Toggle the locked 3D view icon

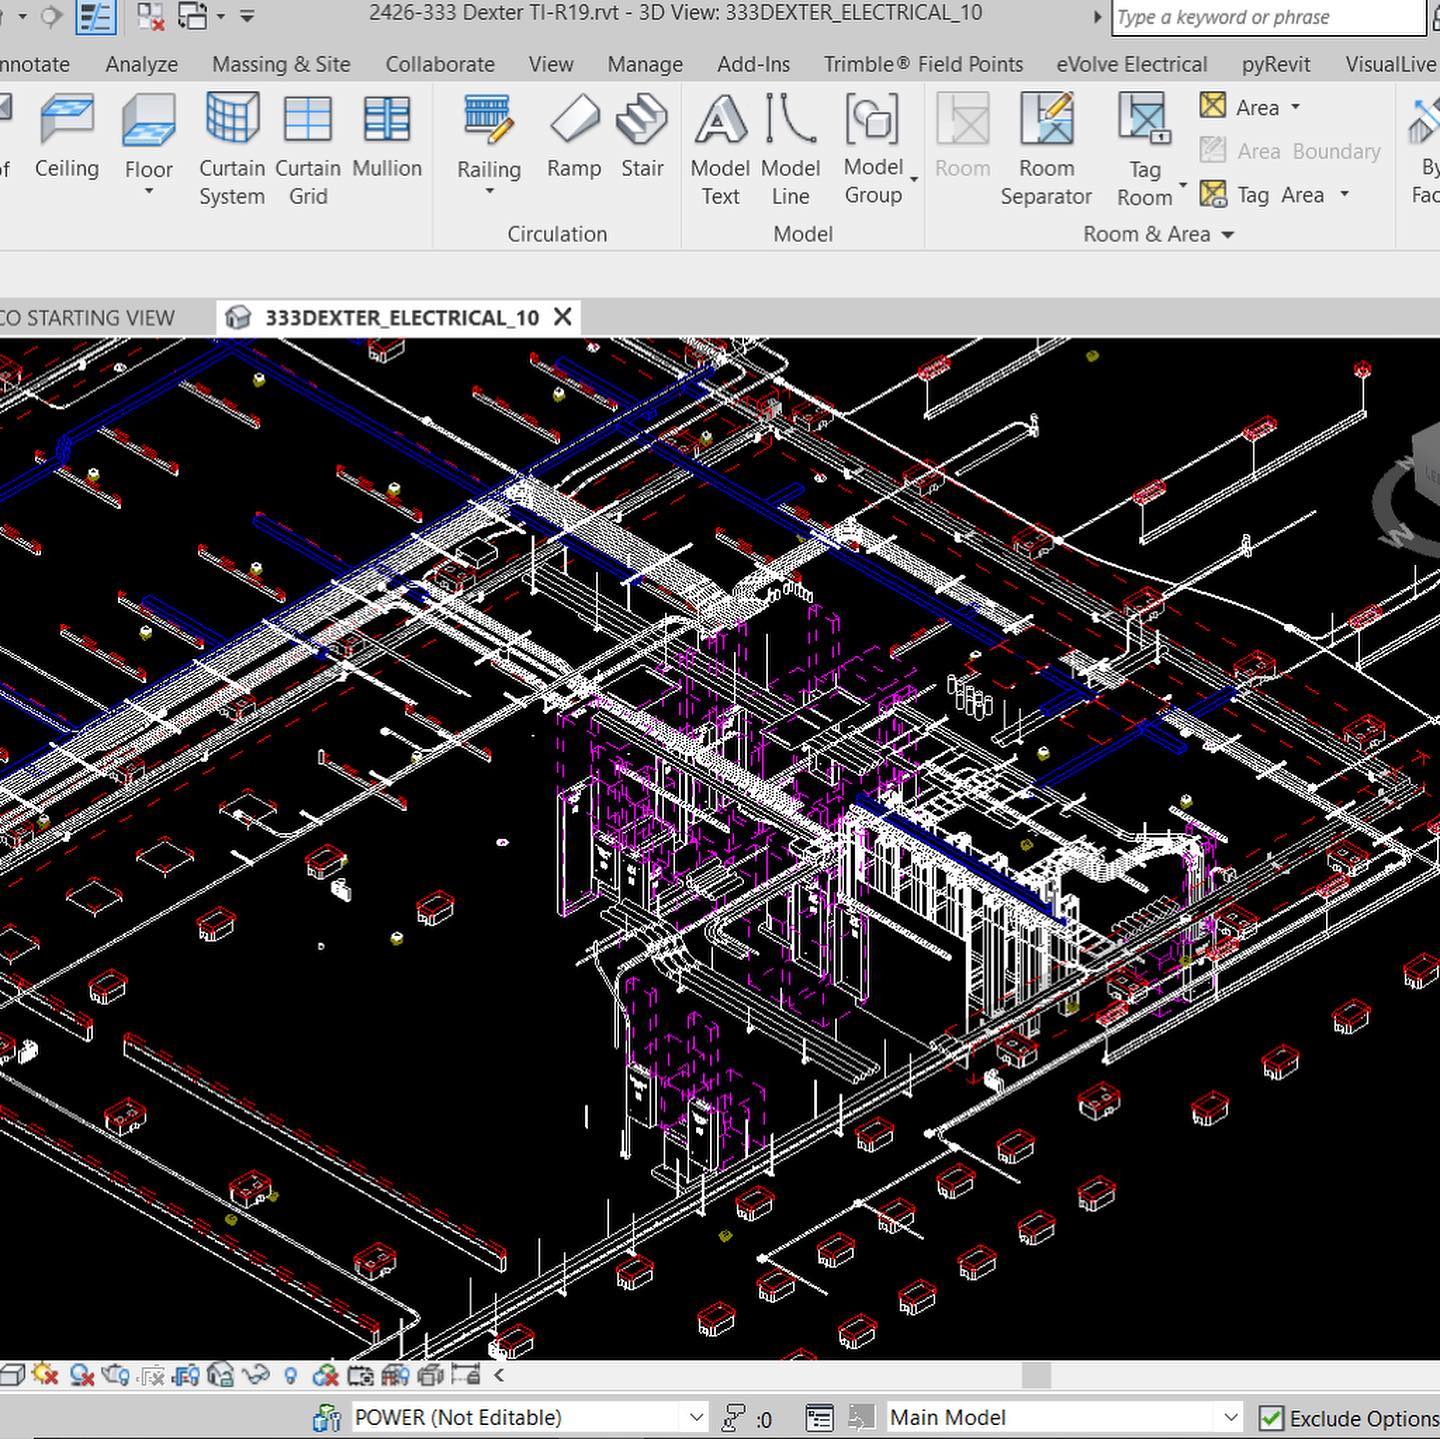220,1375
